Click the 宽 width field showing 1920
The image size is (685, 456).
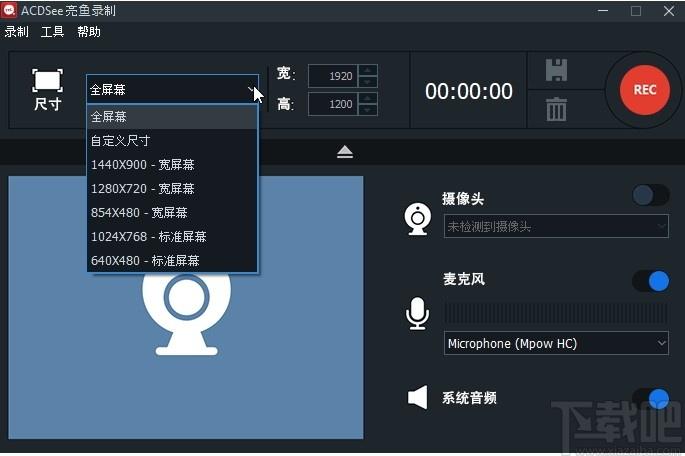[333, 76]
